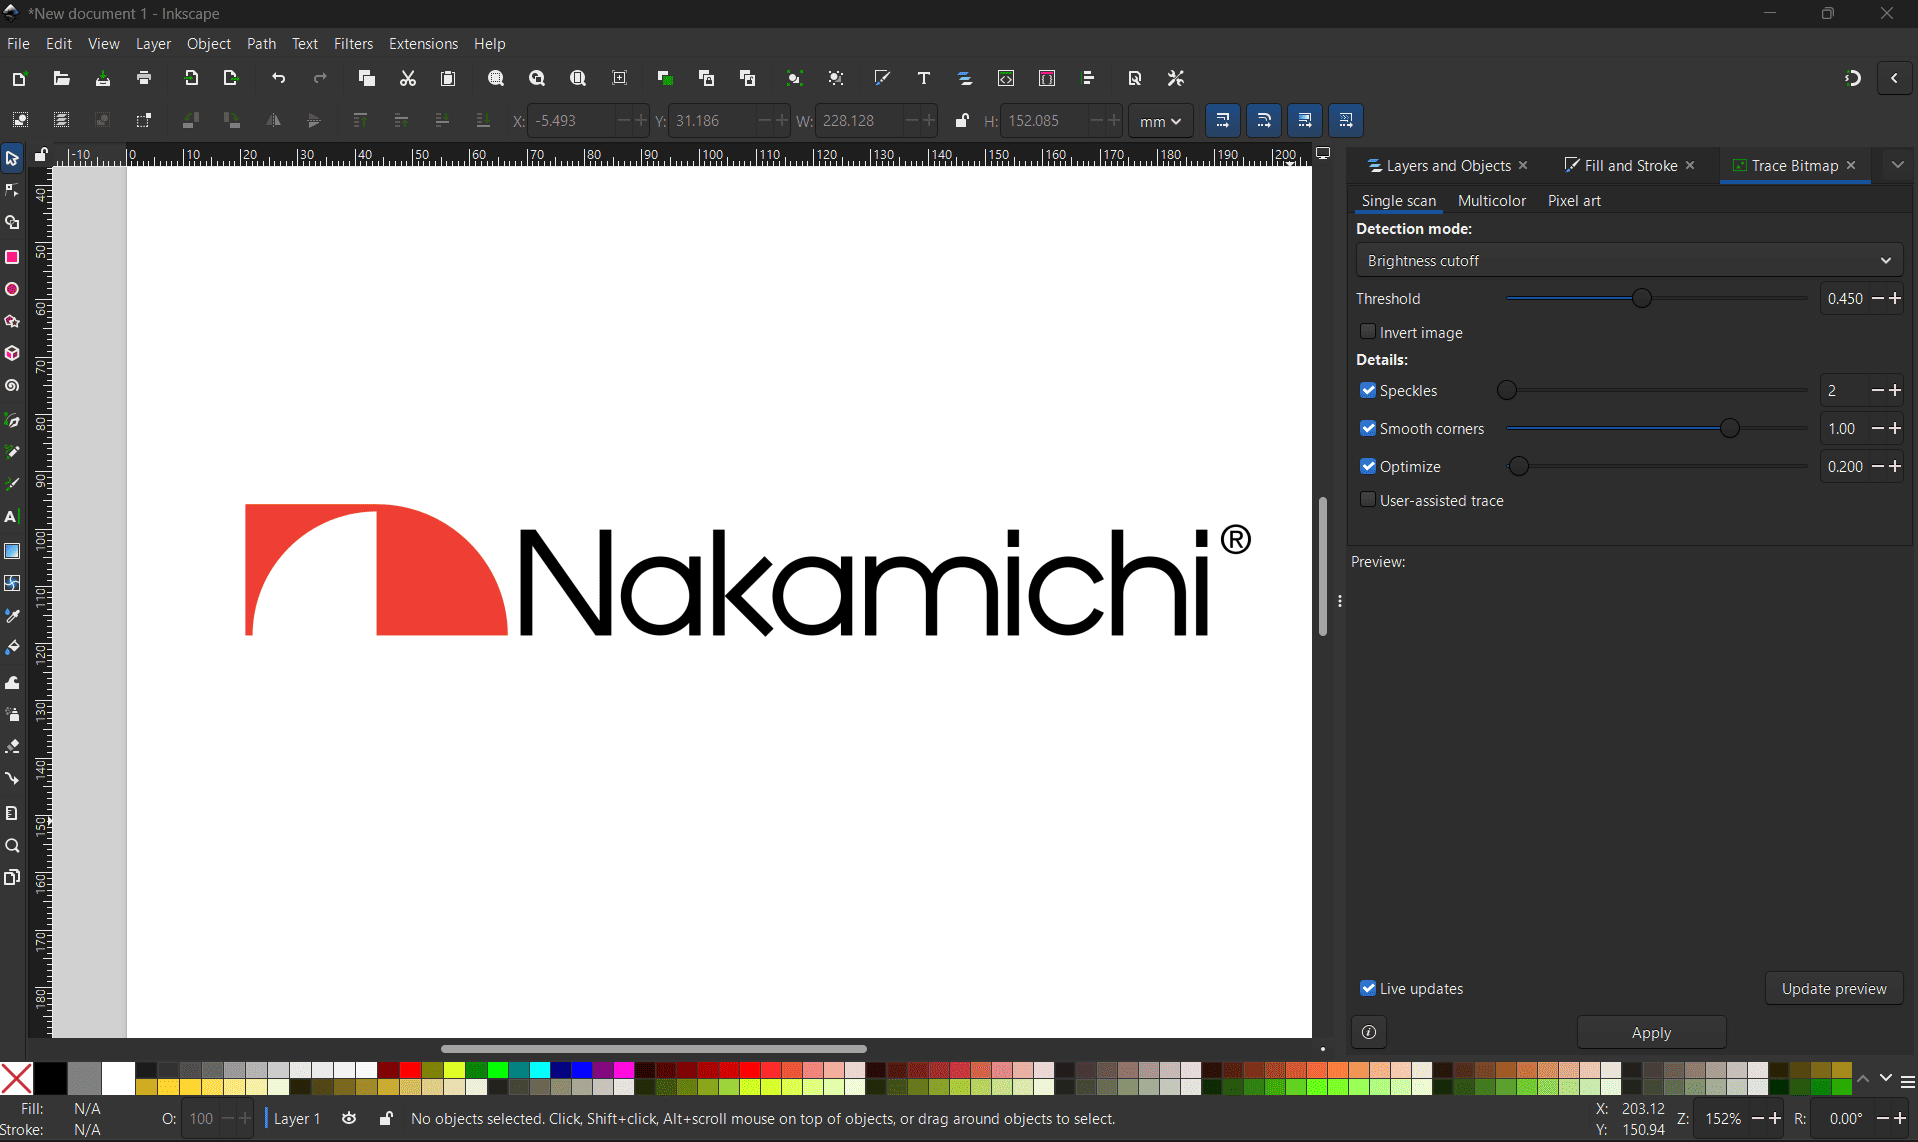This screenshot has width=1918, height=1142.
Task: Open the Brightness cutoff detection mode dropdown
Action: tap(1628, 260)
